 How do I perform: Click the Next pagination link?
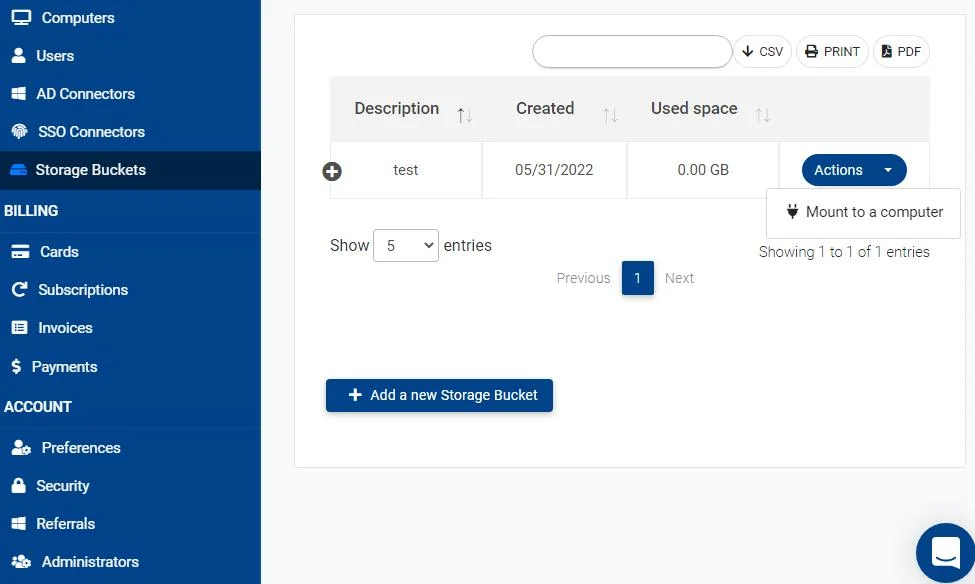click(679, 278)
